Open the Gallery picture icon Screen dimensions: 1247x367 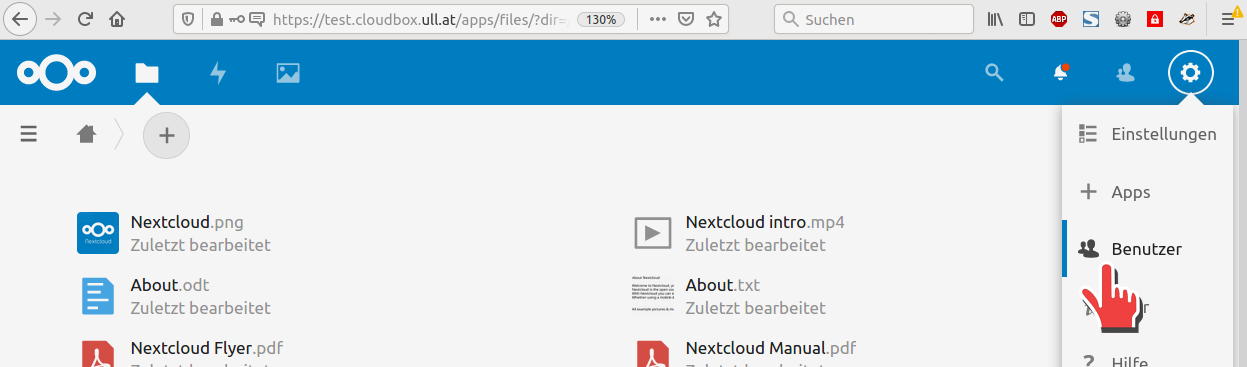pyautogui.click(x=288, y=72)
